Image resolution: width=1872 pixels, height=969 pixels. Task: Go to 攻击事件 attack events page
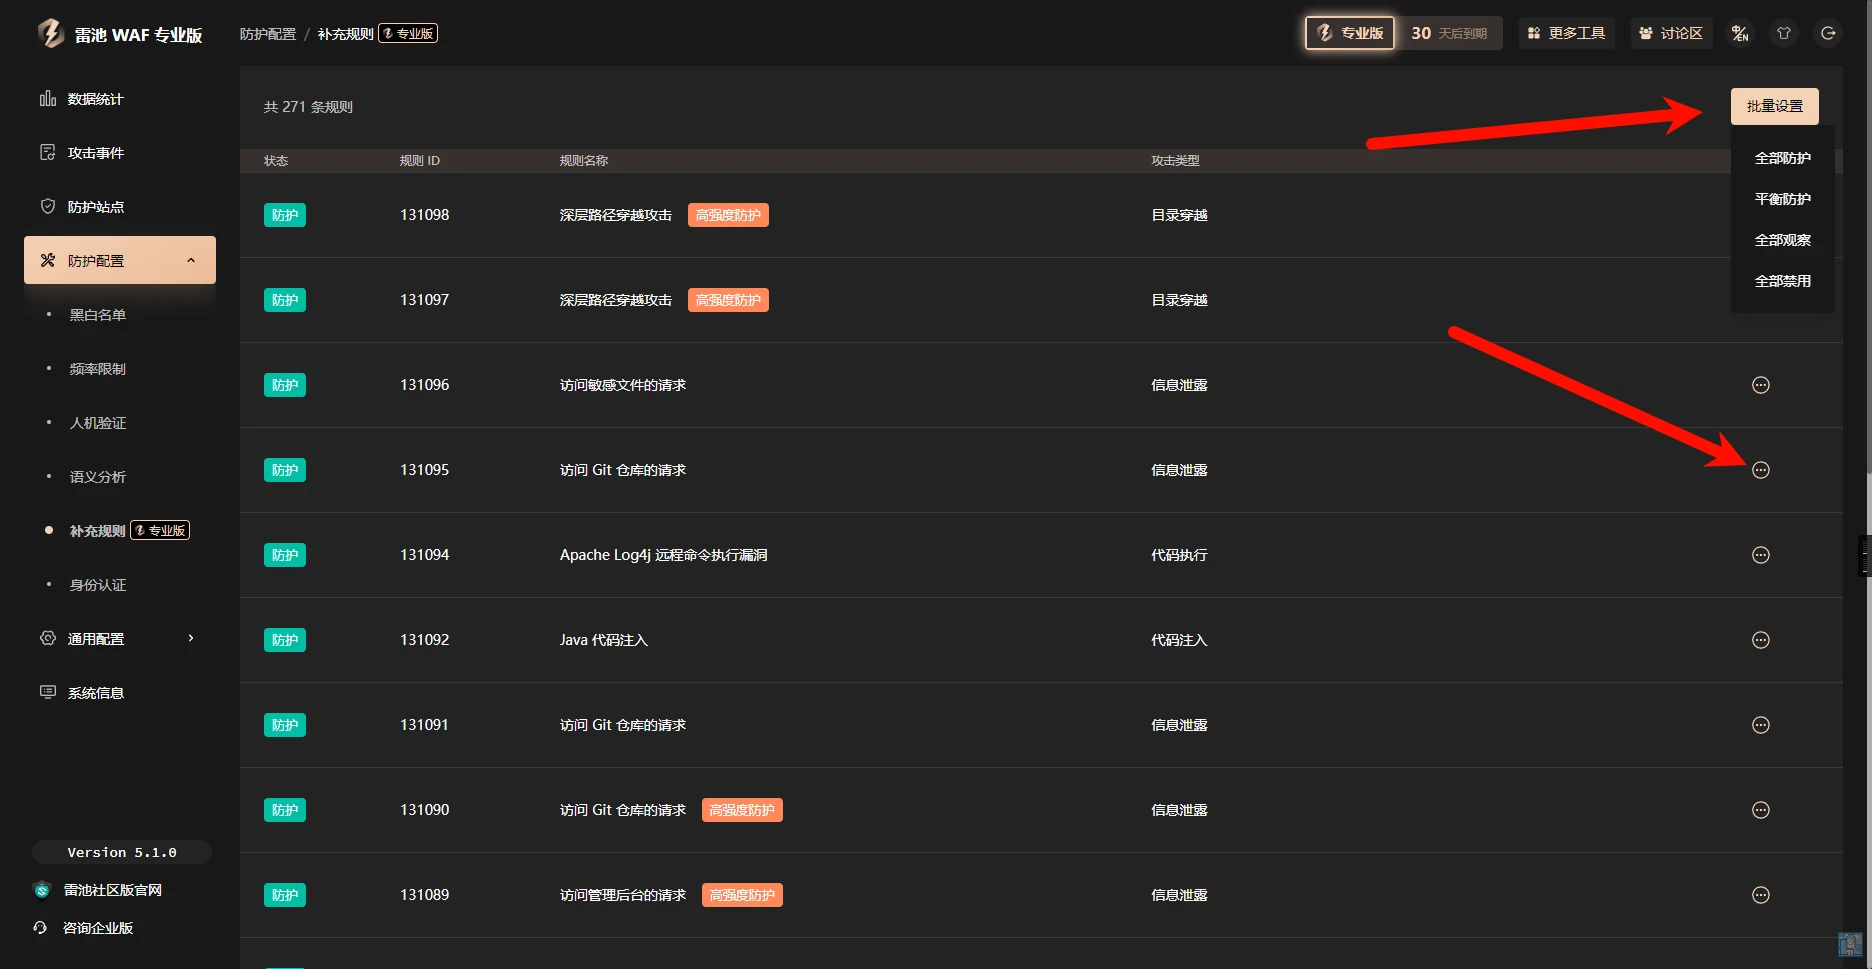pyautogui.click(x=95, y=153)
